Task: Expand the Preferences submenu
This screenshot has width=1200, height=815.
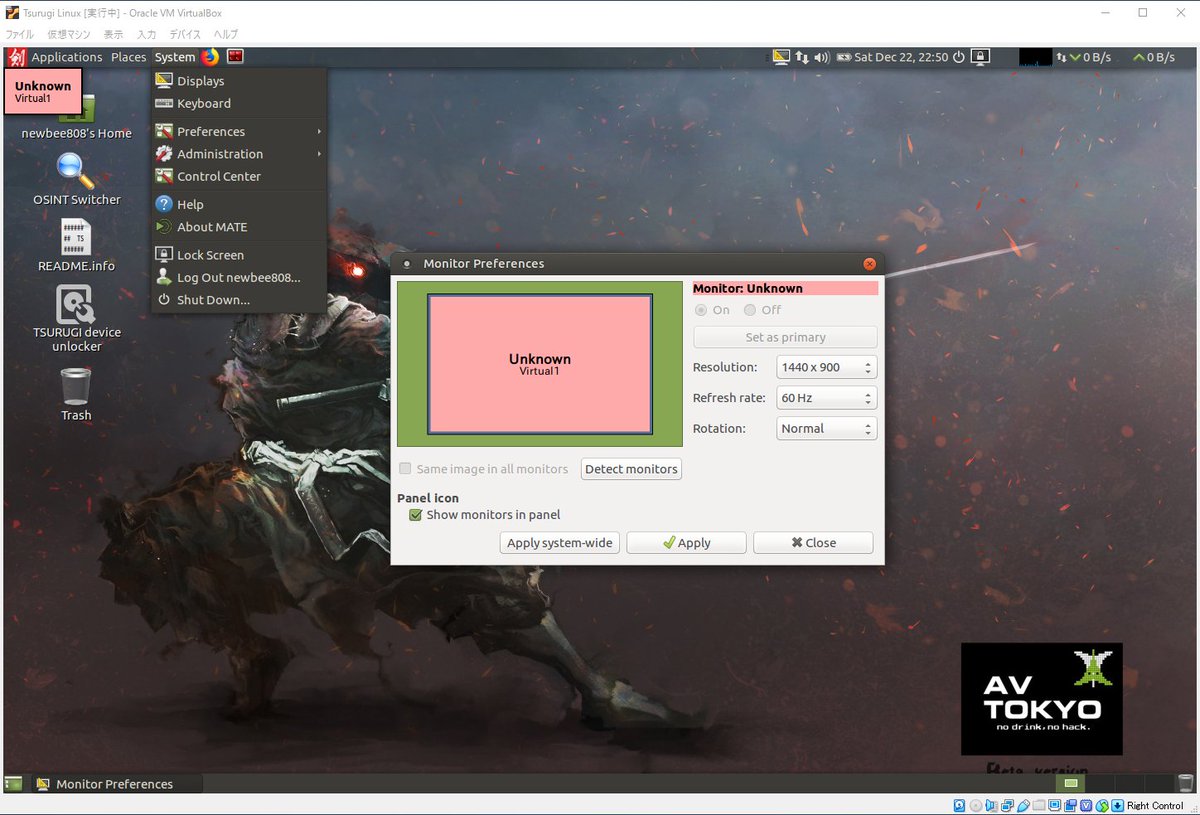Action: point(209,131)
